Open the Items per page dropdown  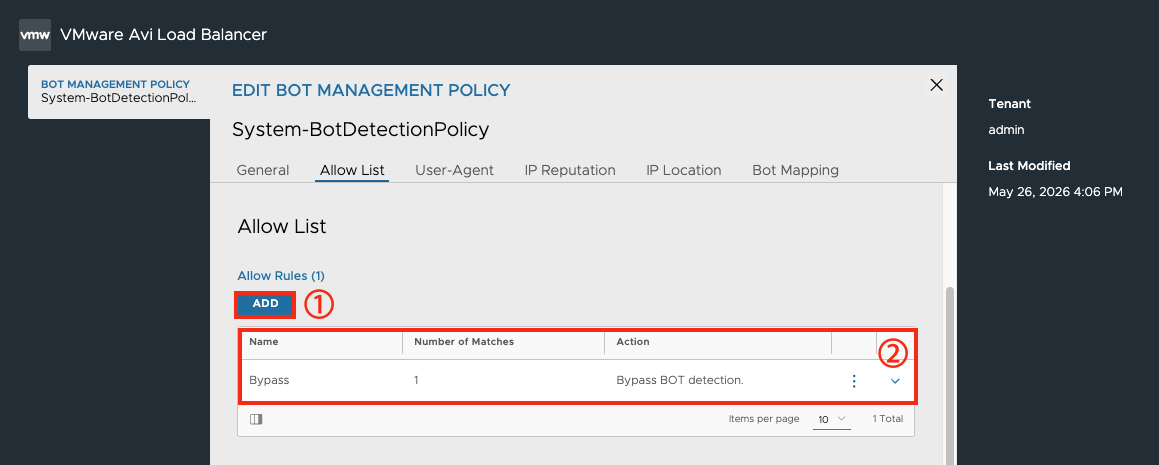832,419
